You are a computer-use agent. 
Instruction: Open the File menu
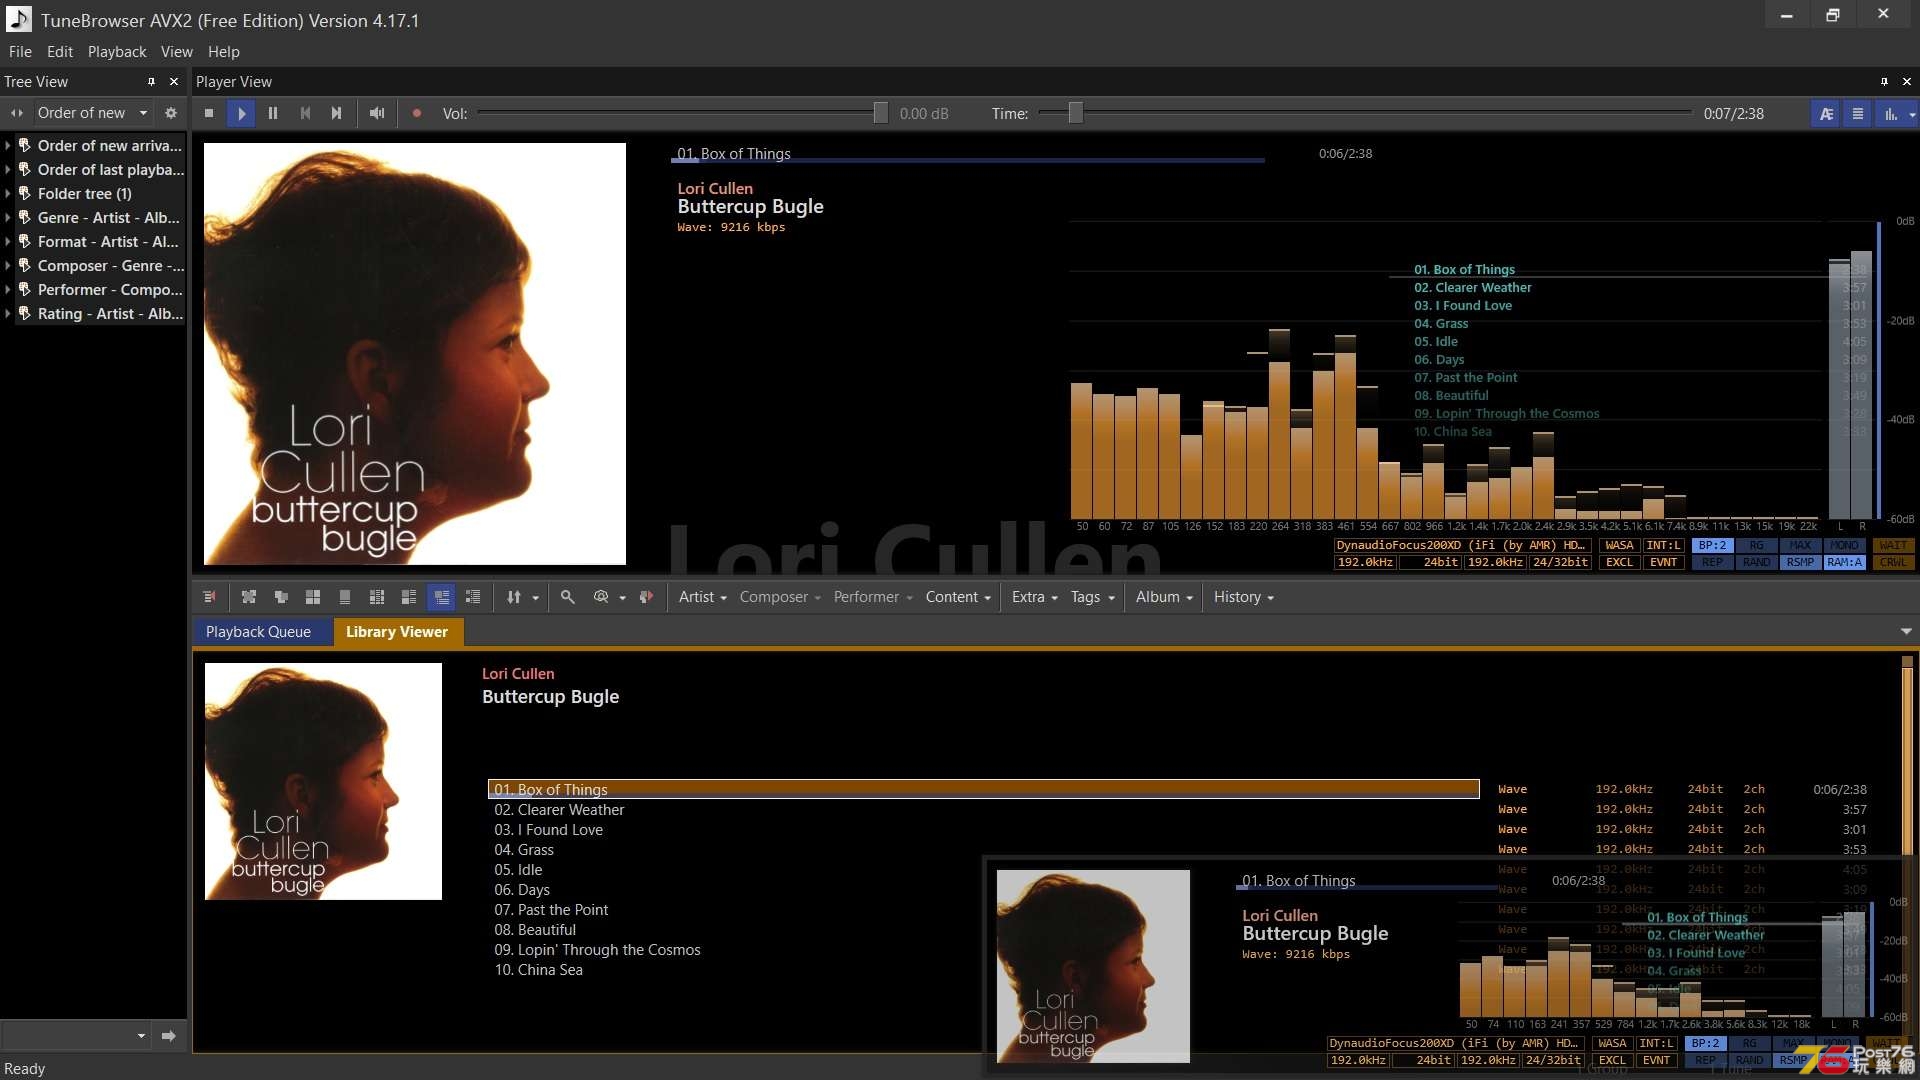tap(20, 52)
